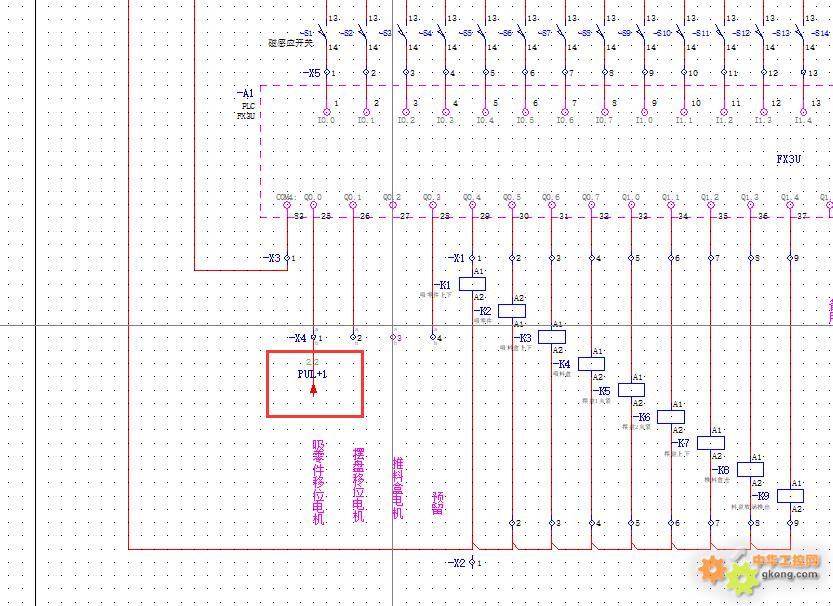Click the Q0.1 PLC output label

click(x=353, y=197)
